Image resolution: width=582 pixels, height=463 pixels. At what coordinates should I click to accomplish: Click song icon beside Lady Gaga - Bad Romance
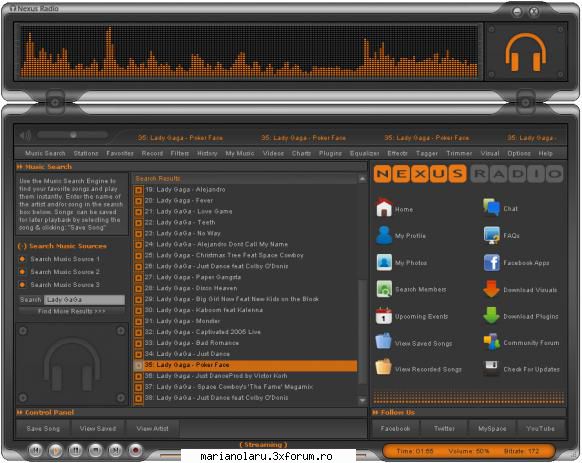pos(138,343)
